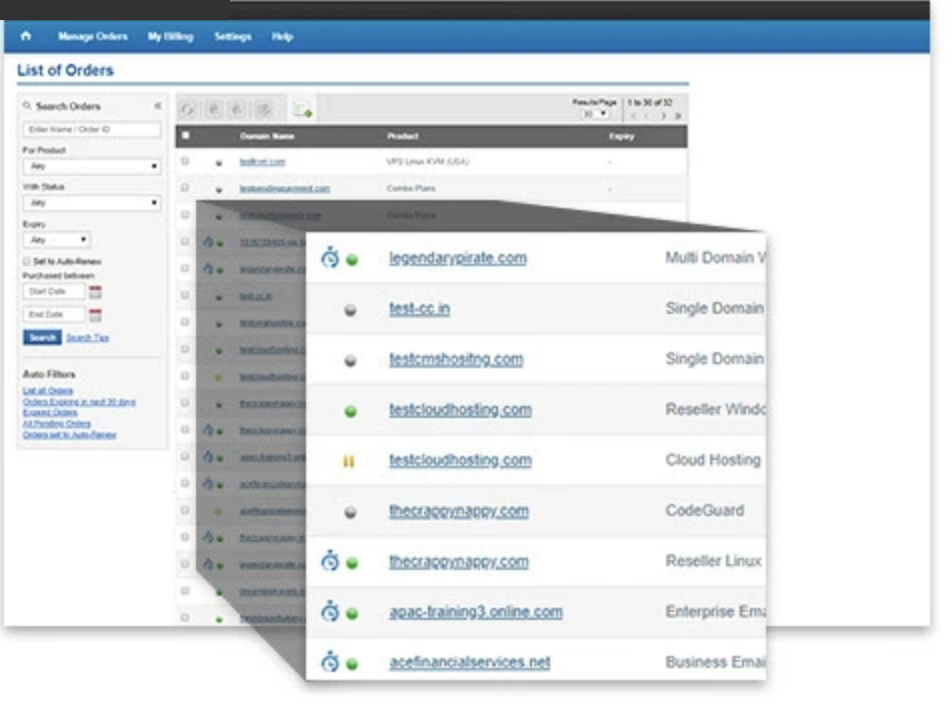This screenshot has width=952, height=704.
Task: Open the Search Tips link
Action: pyautogui.click(x=87, y=337)
